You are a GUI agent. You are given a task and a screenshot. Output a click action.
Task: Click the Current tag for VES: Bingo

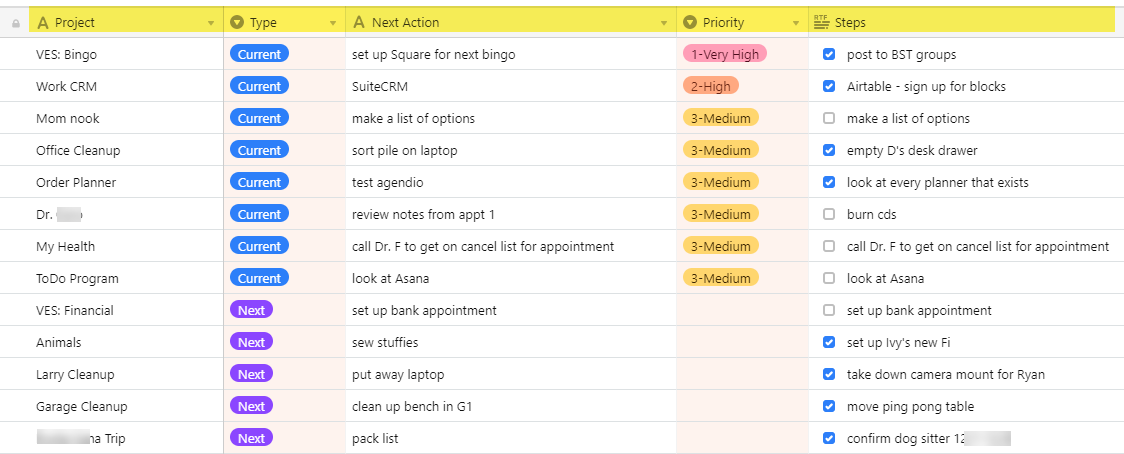pyautogui.click(x=259, y=54)
